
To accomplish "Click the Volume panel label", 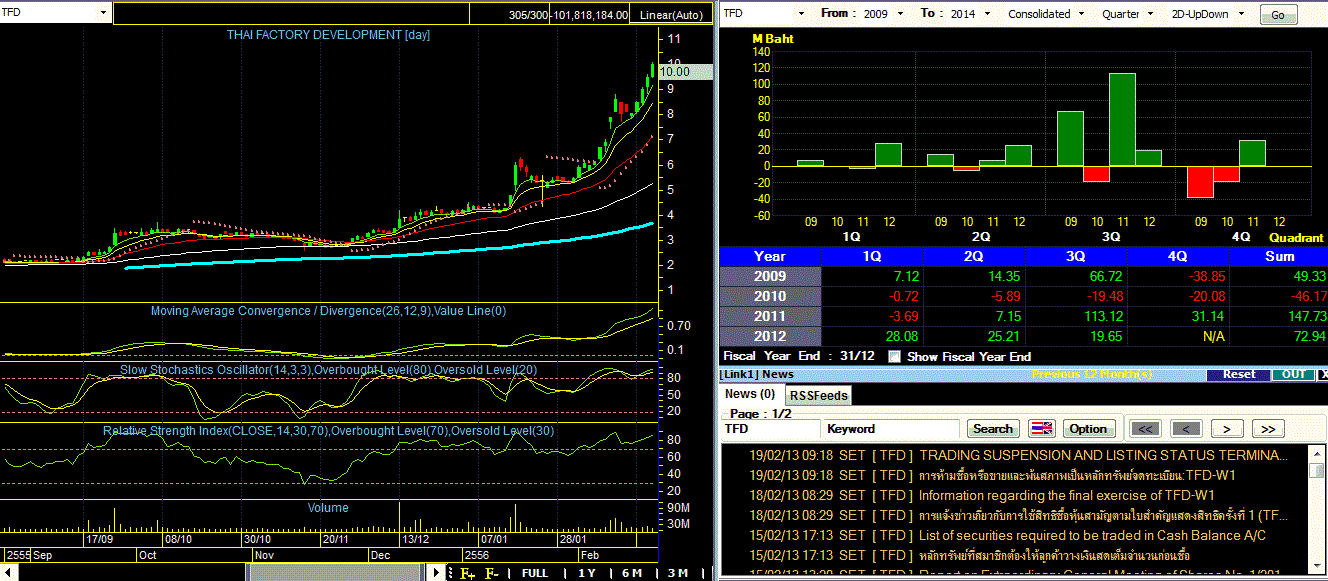I will pos(328,508).
